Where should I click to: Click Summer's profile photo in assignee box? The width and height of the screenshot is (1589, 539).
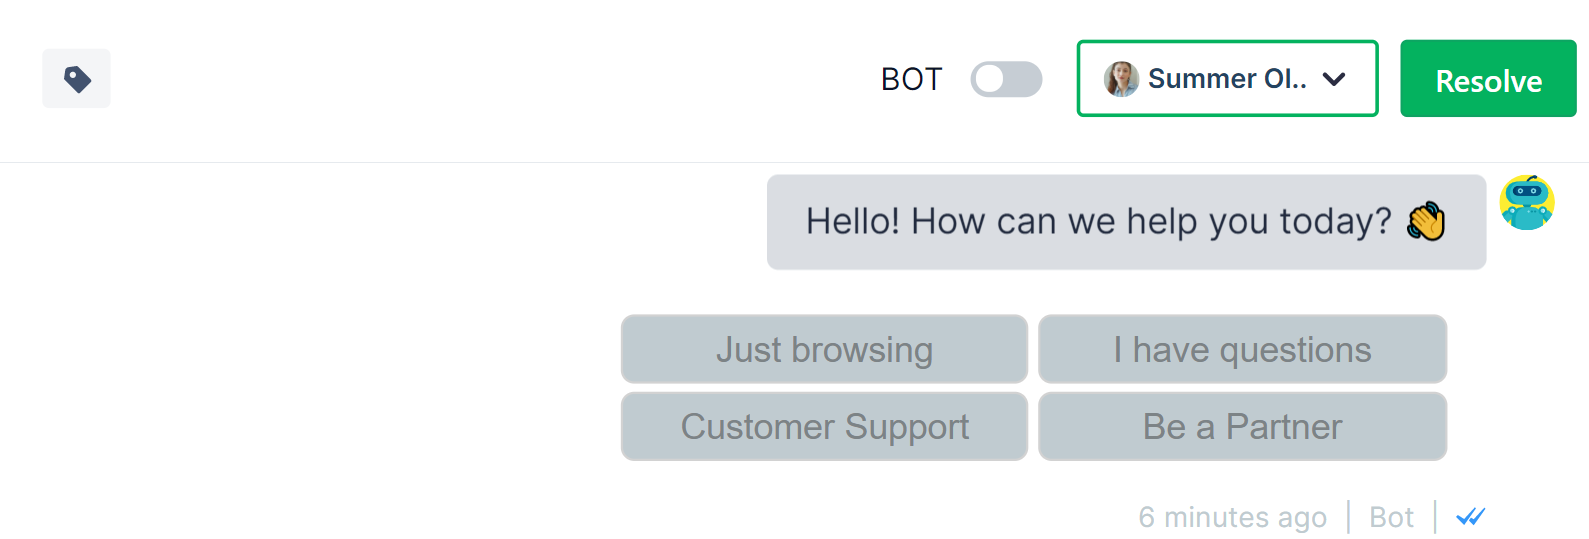(x=1121, y=79)
